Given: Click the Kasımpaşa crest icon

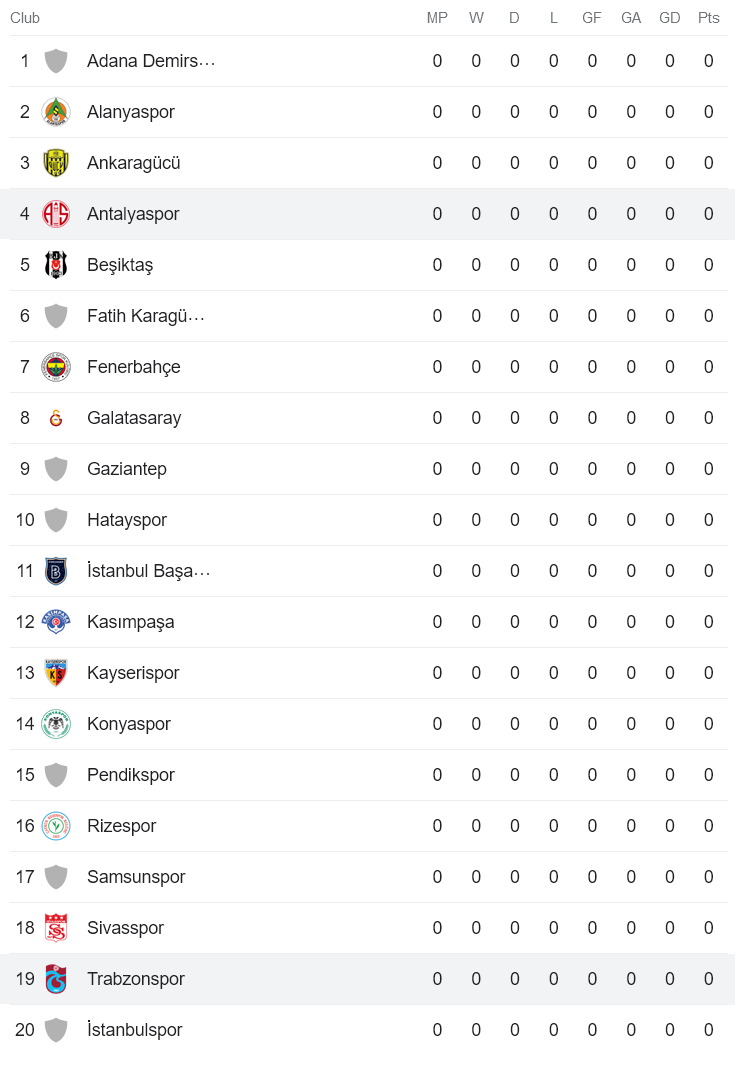Looking at the screenshot, I should [x=56, y=621].
